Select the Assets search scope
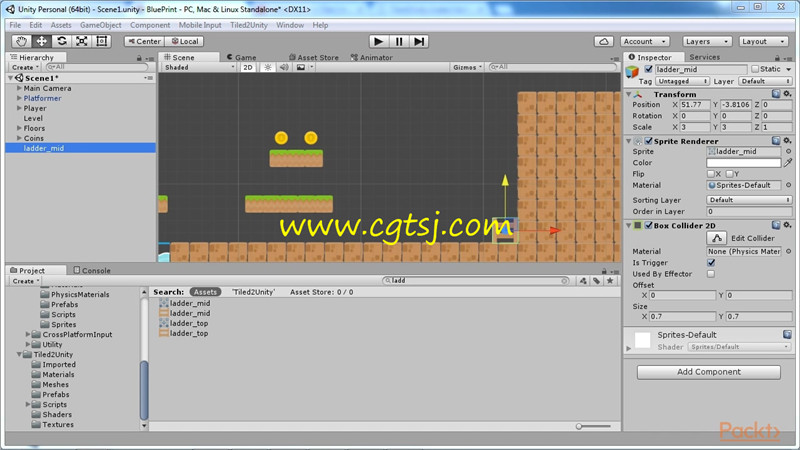The height and width of the screenshot is (450, 800). click(x=205, y=292)
